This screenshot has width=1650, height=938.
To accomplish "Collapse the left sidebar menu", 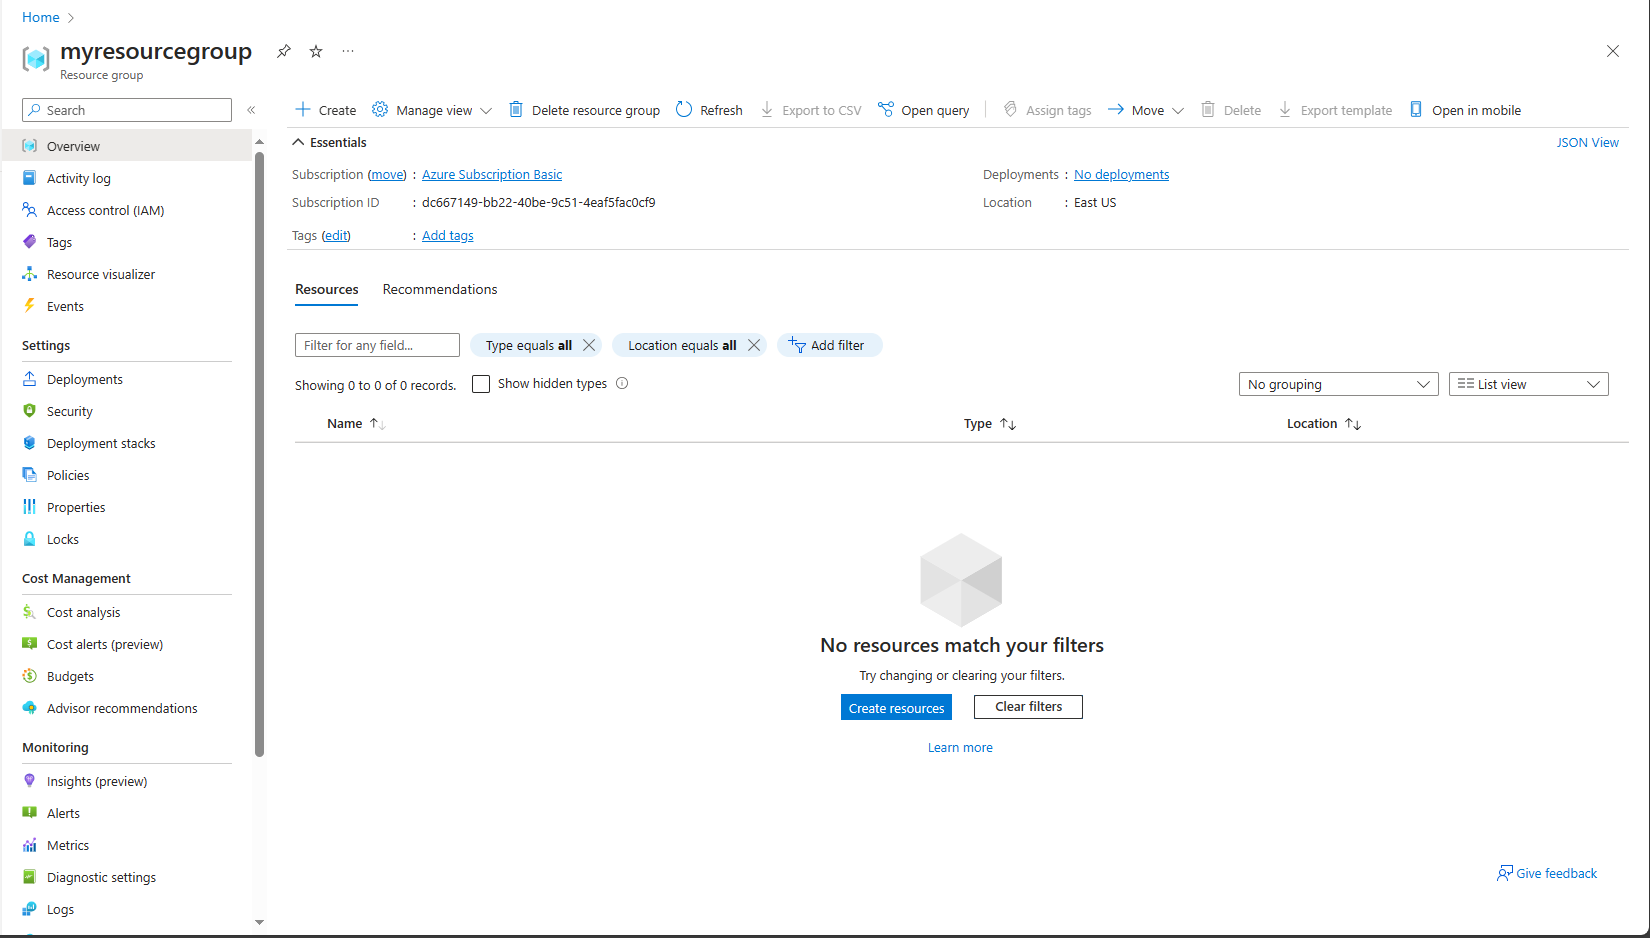I will (x=251, y=110).
